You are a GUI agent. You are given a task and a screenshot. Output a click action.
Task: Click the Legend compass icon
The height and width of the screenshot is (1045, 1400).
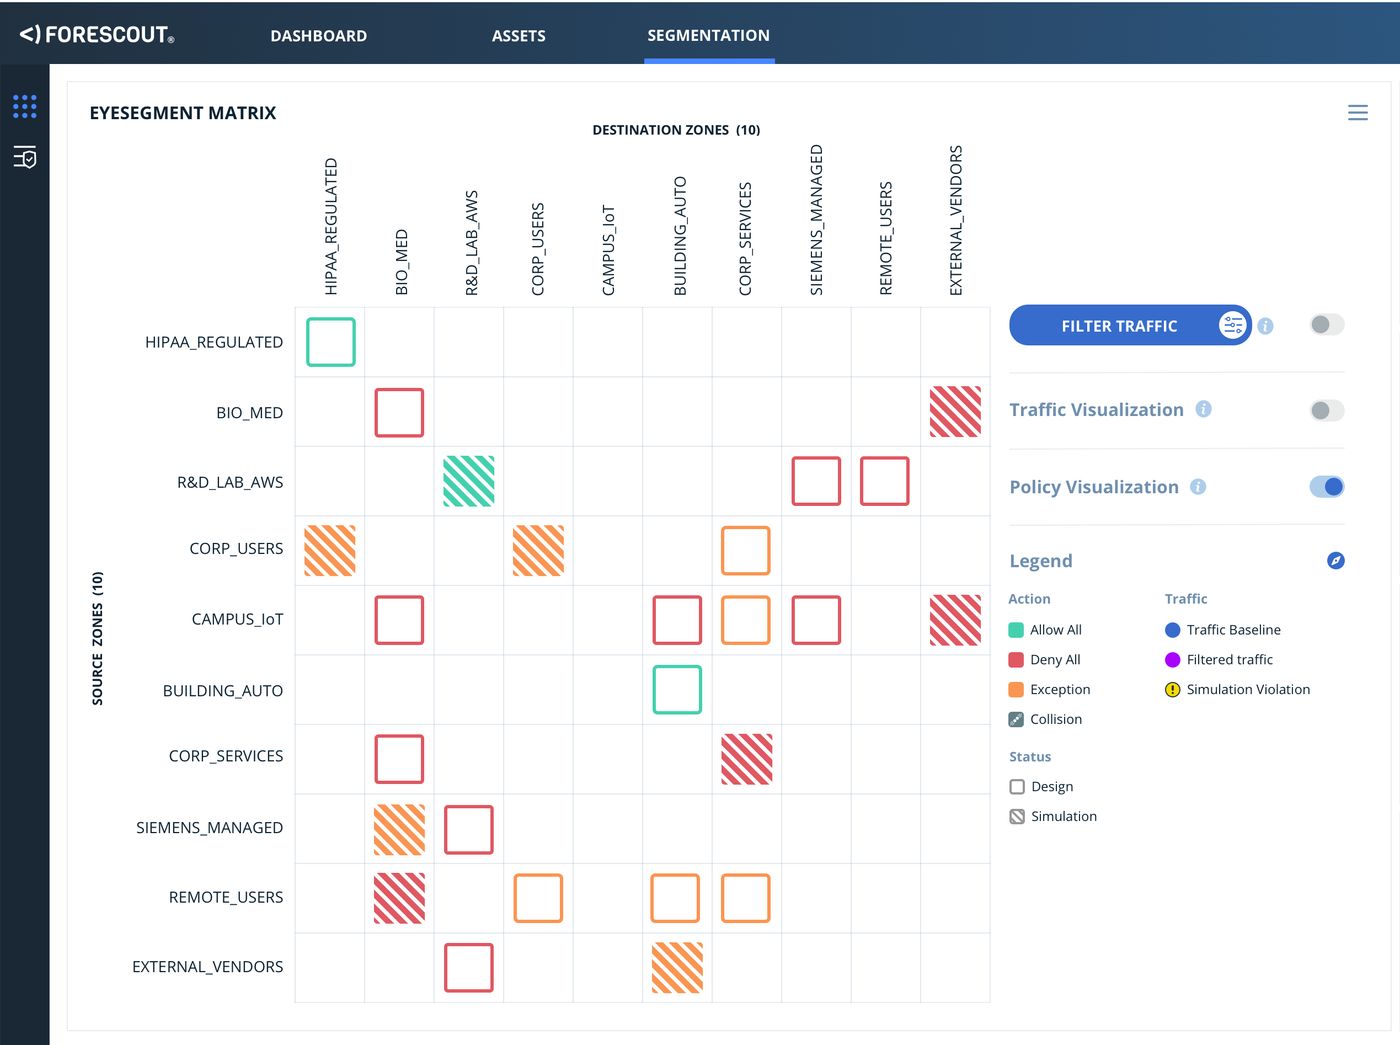click(1335, 560)
